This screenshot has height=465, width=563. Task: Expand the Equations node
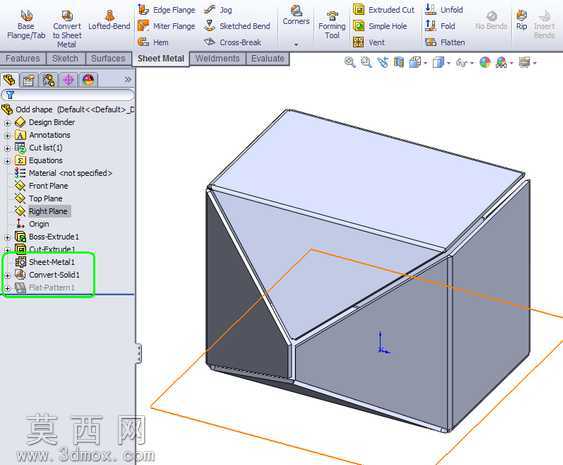point(7,161)
